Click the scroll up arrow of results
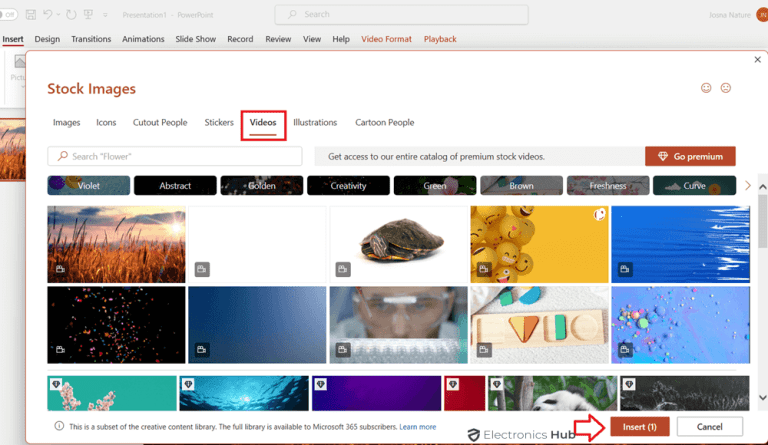Viewport: 768px width, 445px height. tap(763, 187)
